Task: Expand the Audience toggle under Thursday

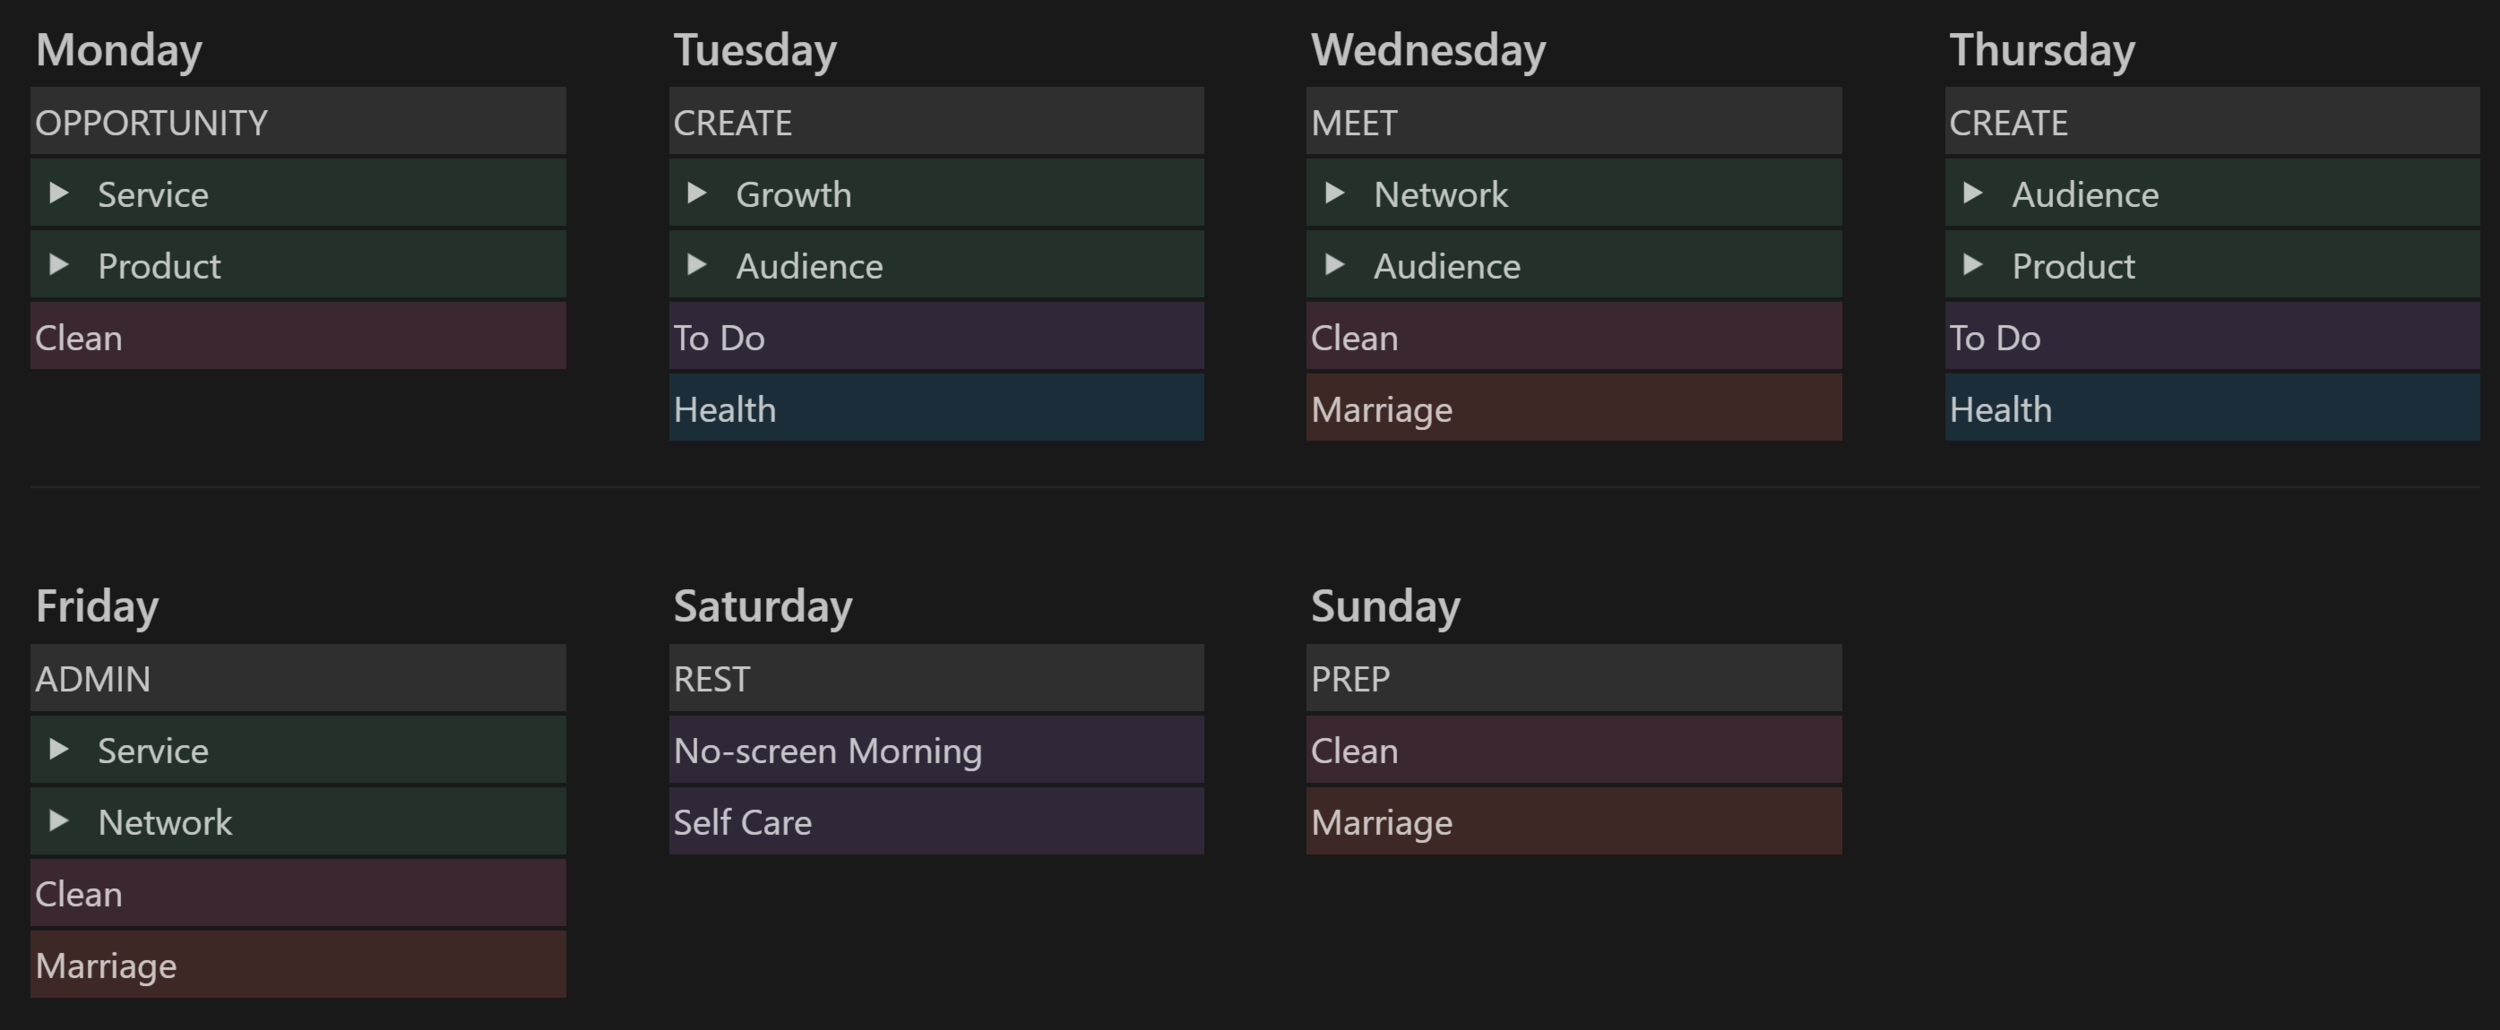Action: [x=1973, y=193]
